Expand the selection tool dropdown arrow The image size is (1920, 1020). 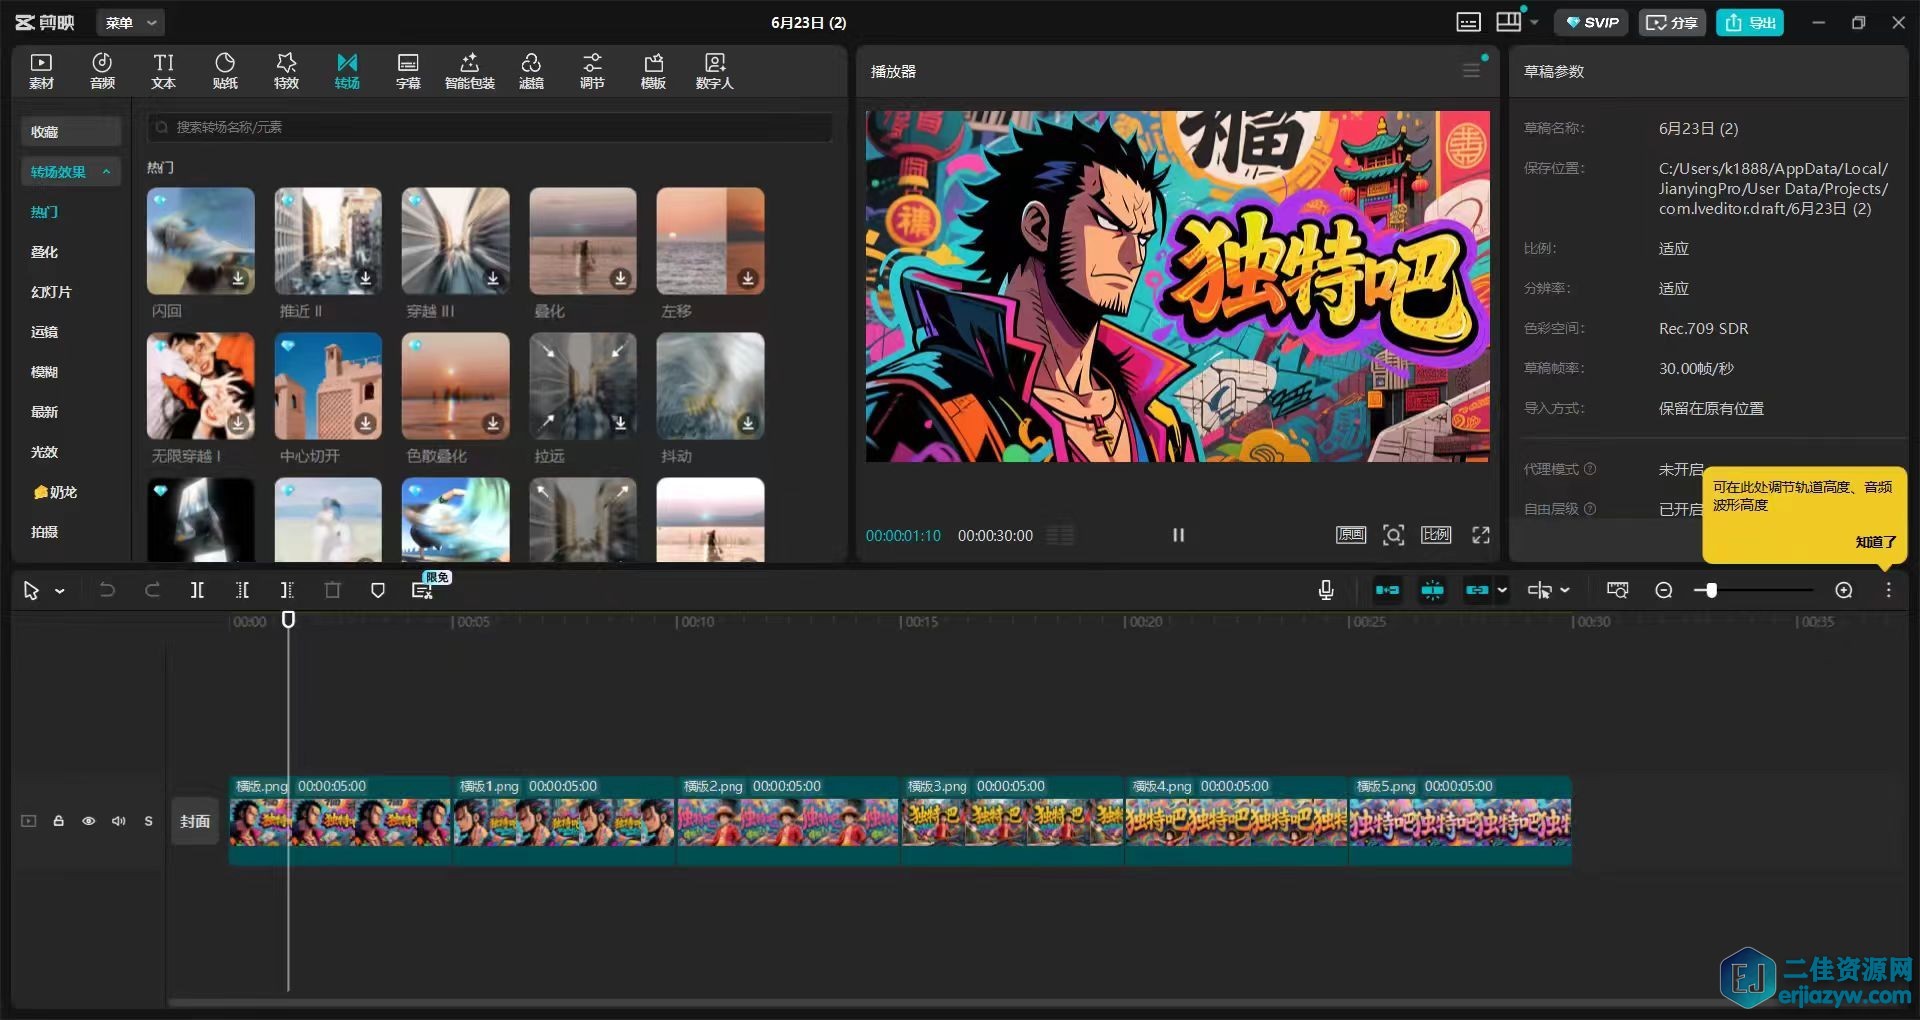tap(60, 591)
